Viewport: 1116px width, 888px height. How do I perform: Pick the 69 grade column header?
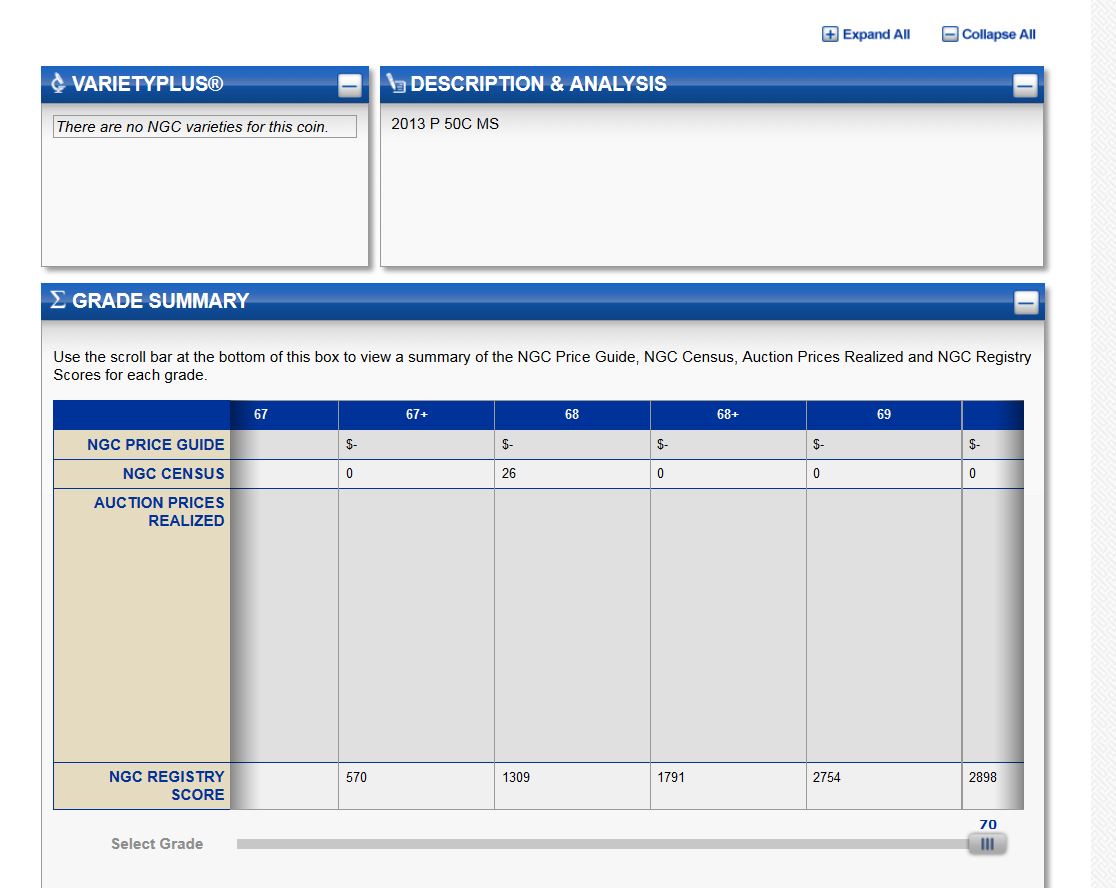click(x=884, y=415)
